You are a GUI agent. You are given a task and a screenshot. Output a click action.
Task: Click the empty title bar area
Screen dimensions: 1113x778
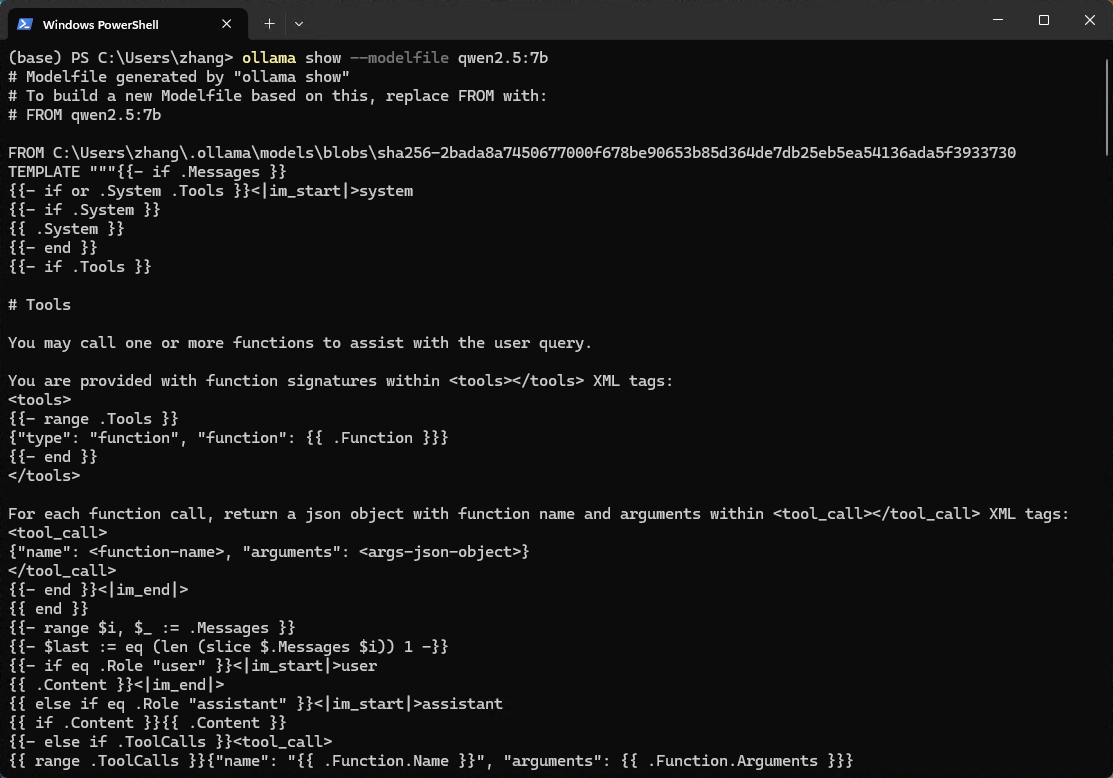[x=639, y=21]
